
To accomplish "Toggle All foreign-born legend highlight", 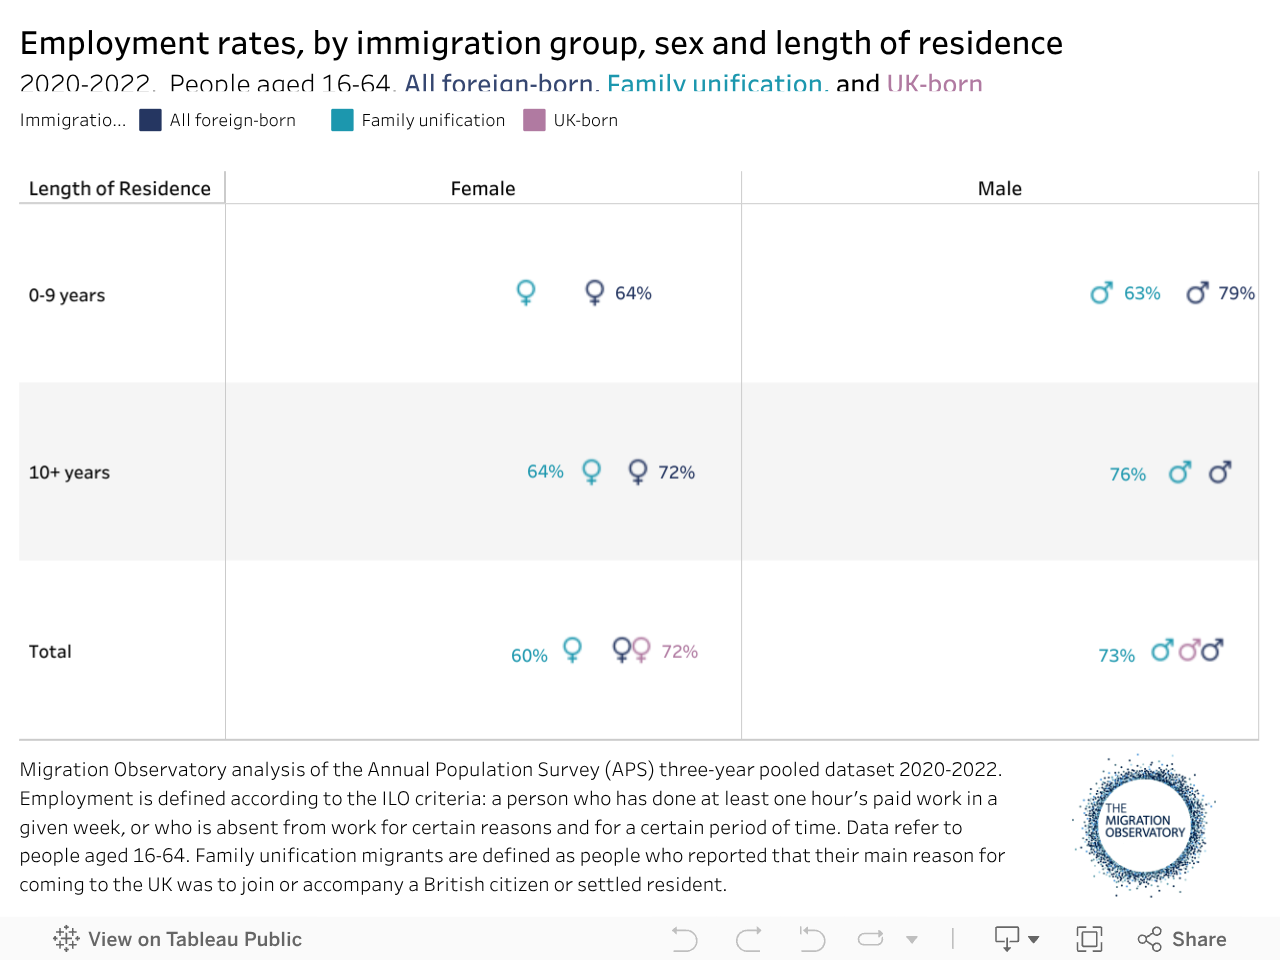I will [x=232, y=120].
